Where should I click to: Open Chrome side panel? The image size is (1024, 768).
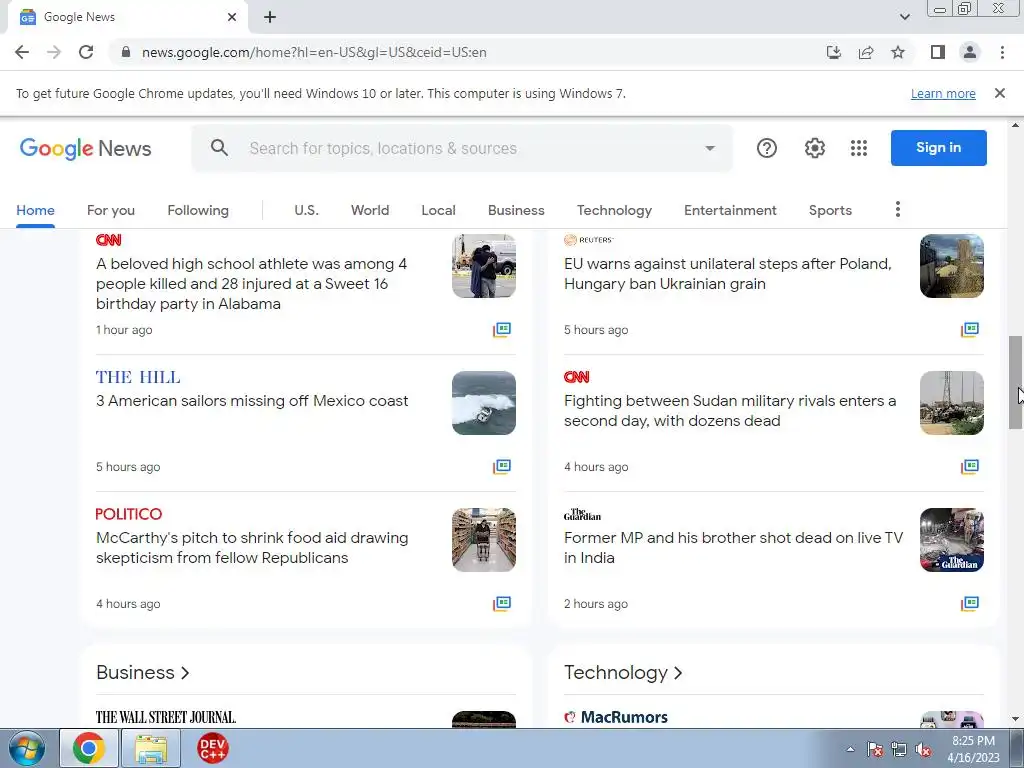(x=938, y=52)
